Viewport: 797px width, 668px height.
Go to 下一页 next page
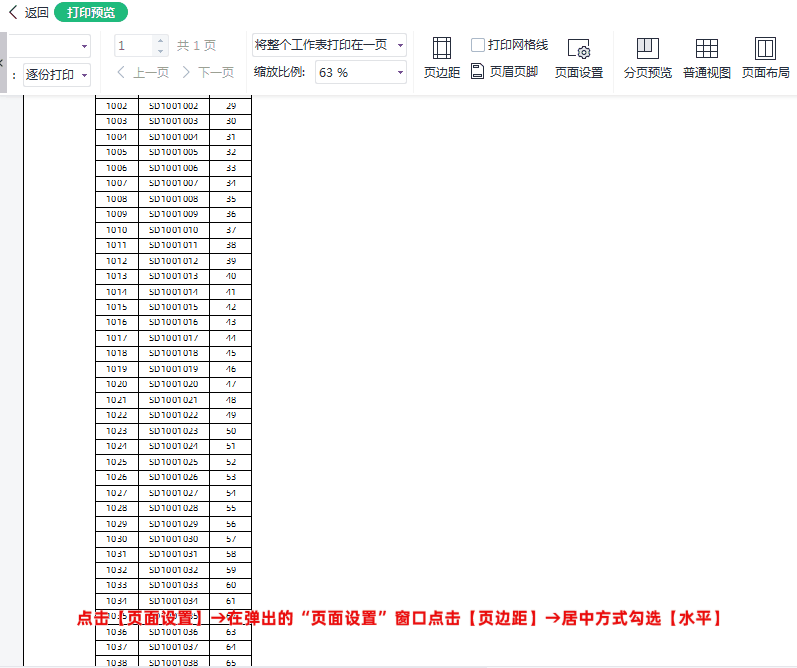pyautogui.click(x=208, y=73)
